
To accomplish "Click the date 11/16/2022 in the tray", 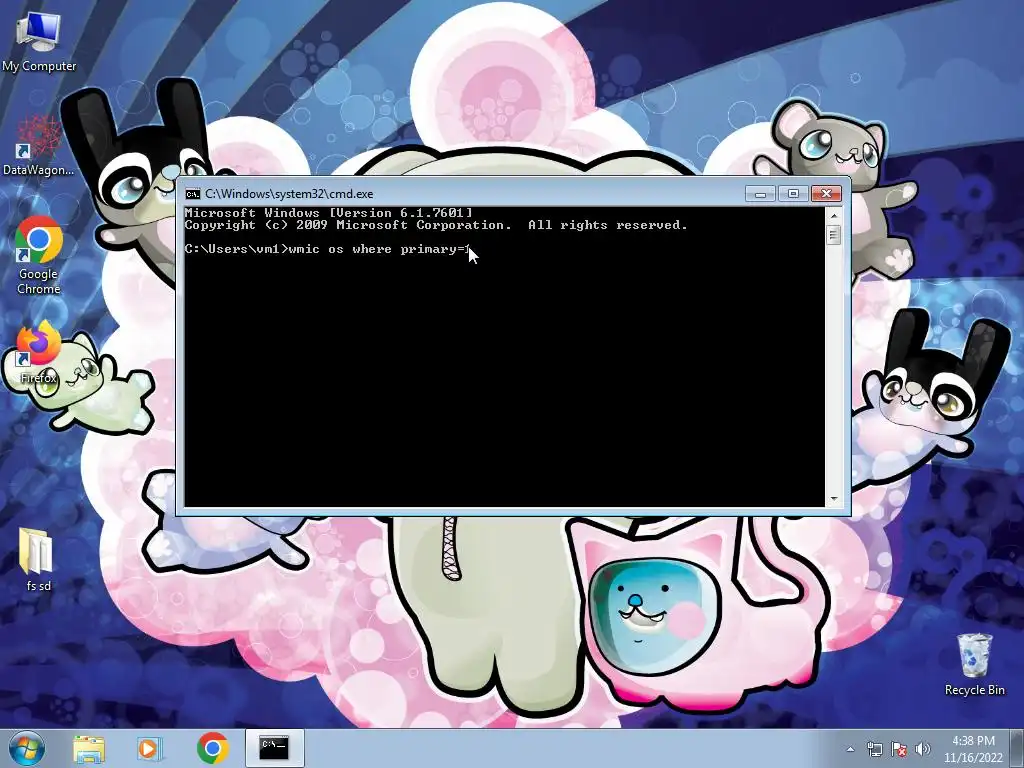I will pos(973,758).
